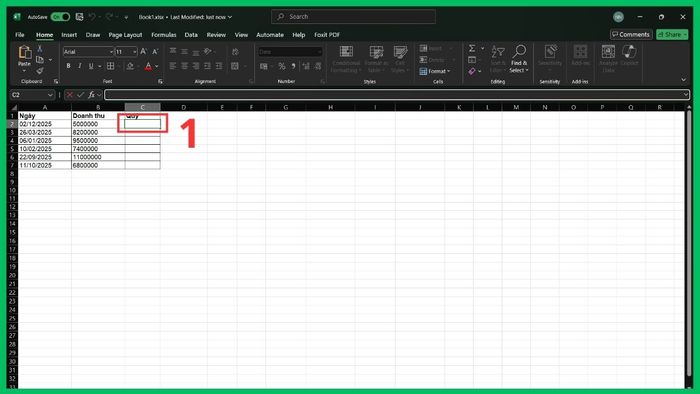This screenshot has width=700, height=394.
Task: Click the Accounting number format icon
Action: pos(264,66)
